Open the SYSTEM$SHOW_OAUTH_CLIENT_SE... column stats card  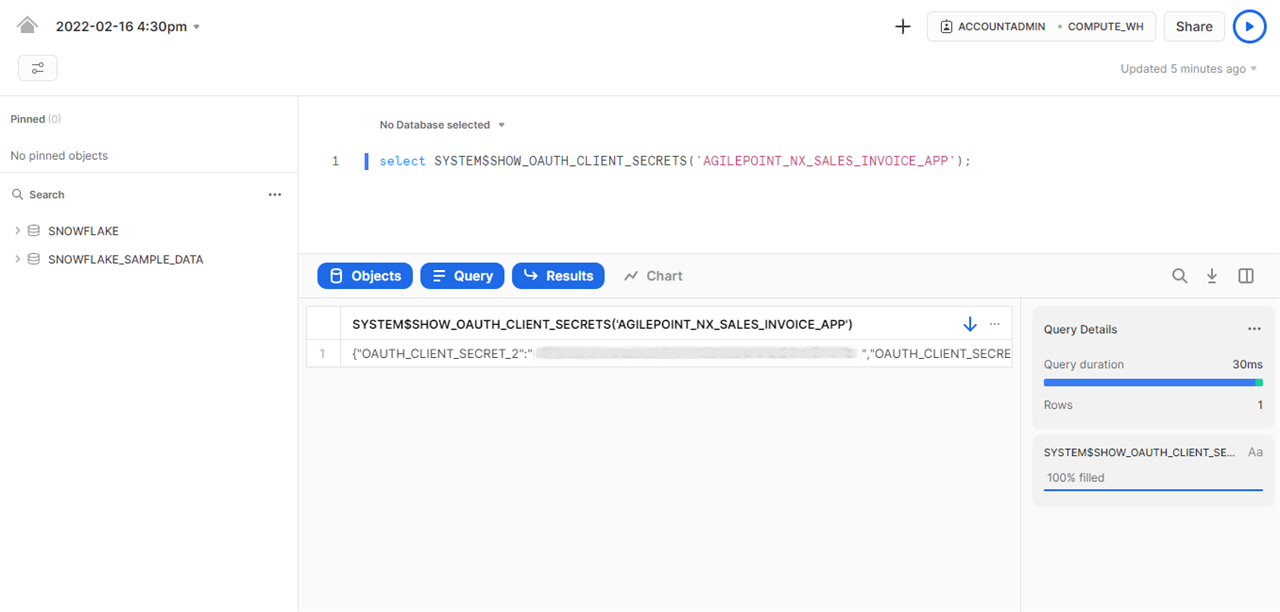(1153, 471)
